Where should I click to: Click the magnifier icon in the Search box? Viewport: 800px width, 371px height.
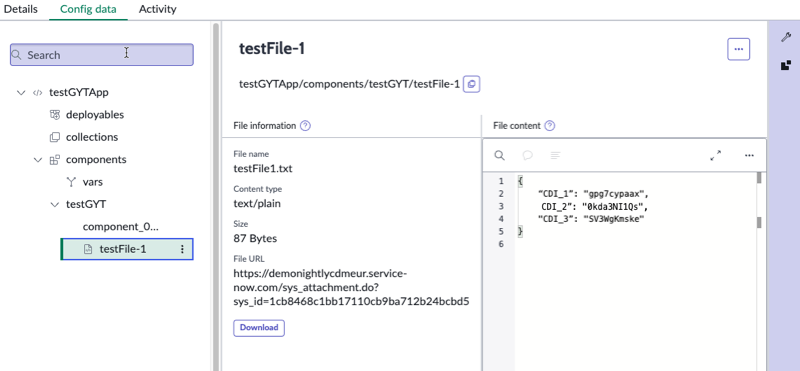(x=17, y=55)
